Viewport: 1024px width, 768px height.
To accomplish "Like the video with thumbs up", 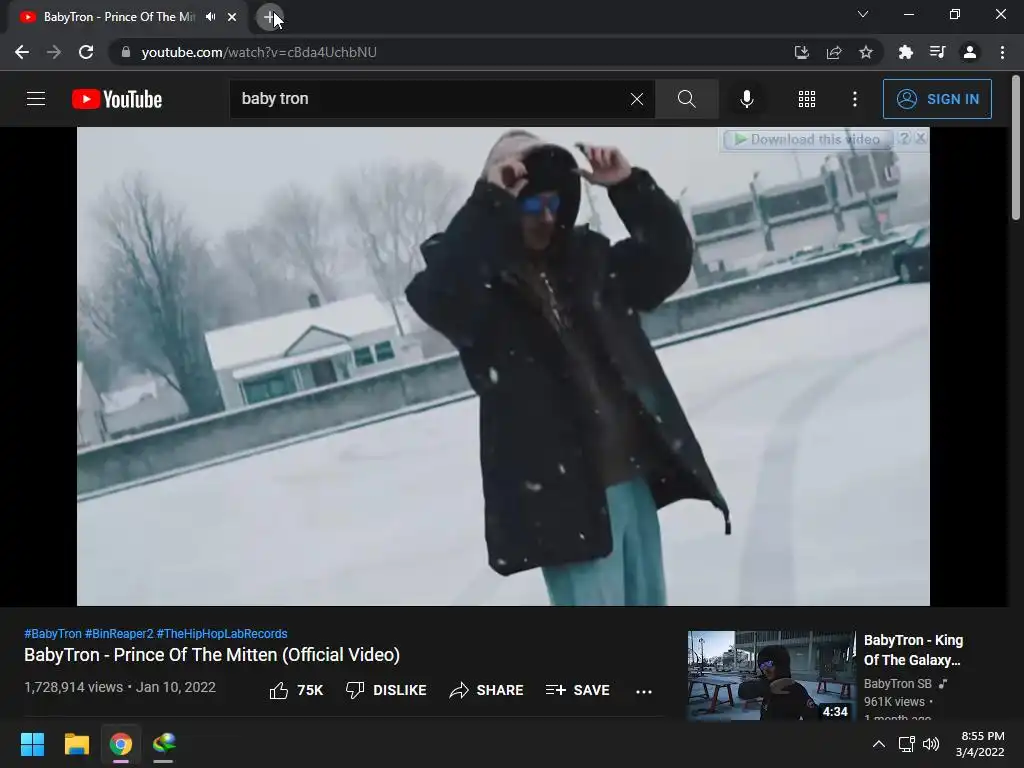I will click(x=296, y=690).
